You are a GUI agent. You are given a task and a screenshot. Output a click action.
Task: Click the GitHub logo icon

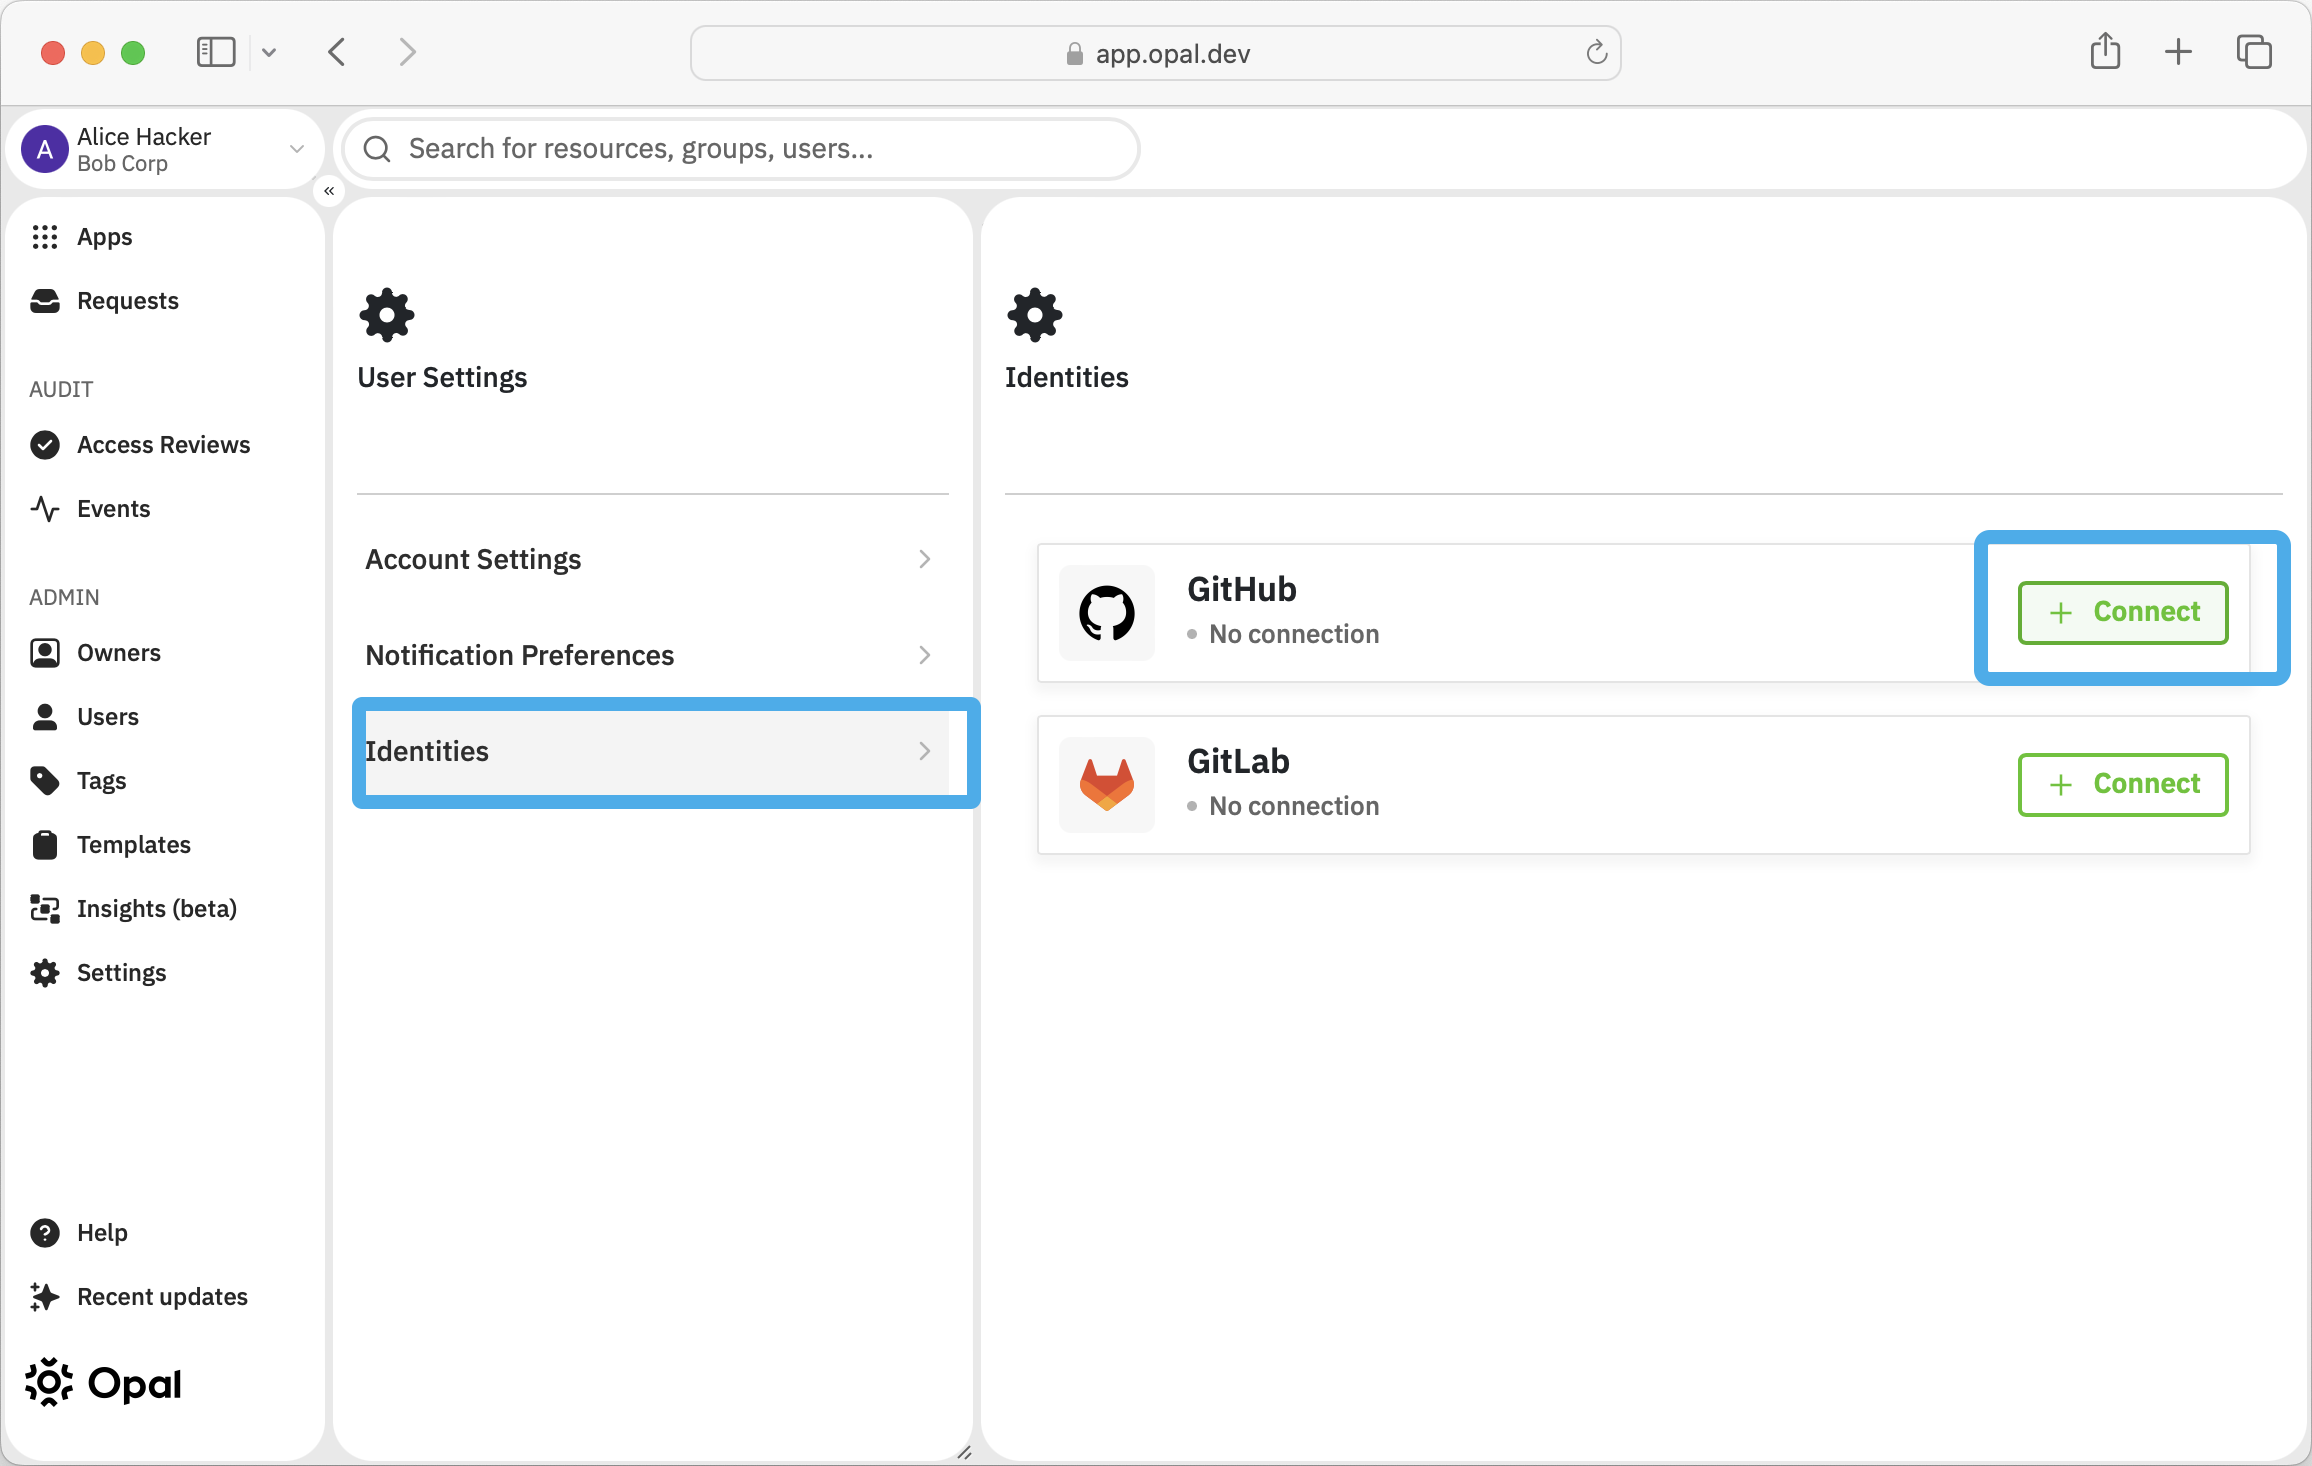click(x=1107, y=613)
